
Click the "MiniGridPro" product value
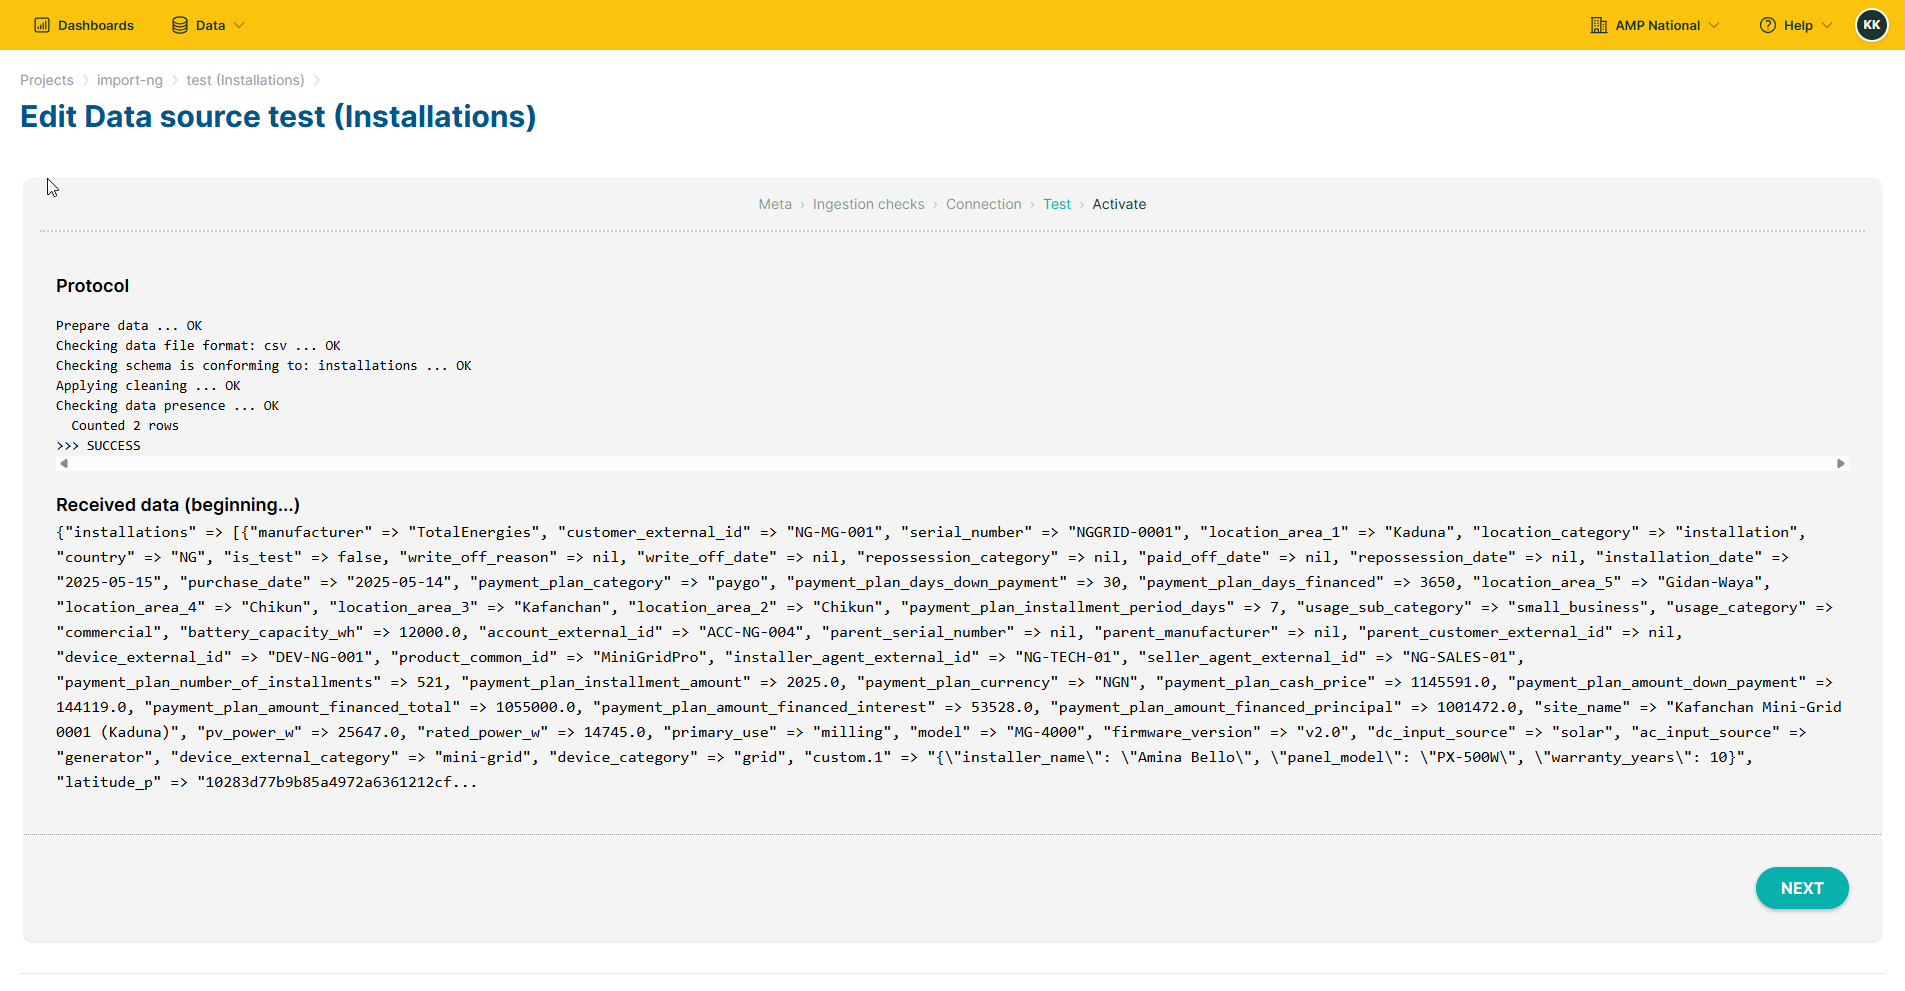650,657
